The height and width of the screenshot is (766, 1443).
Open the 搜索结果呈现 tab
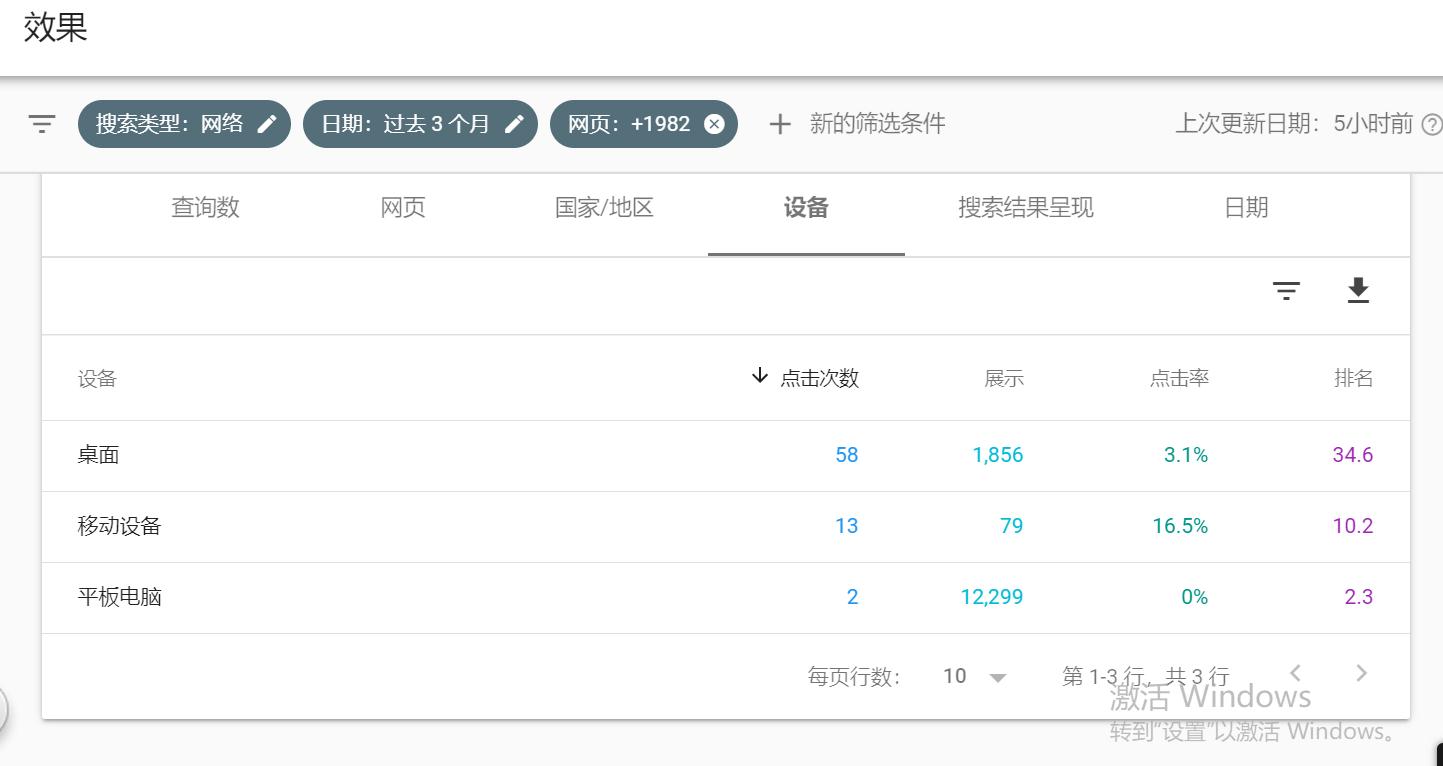1025,207
